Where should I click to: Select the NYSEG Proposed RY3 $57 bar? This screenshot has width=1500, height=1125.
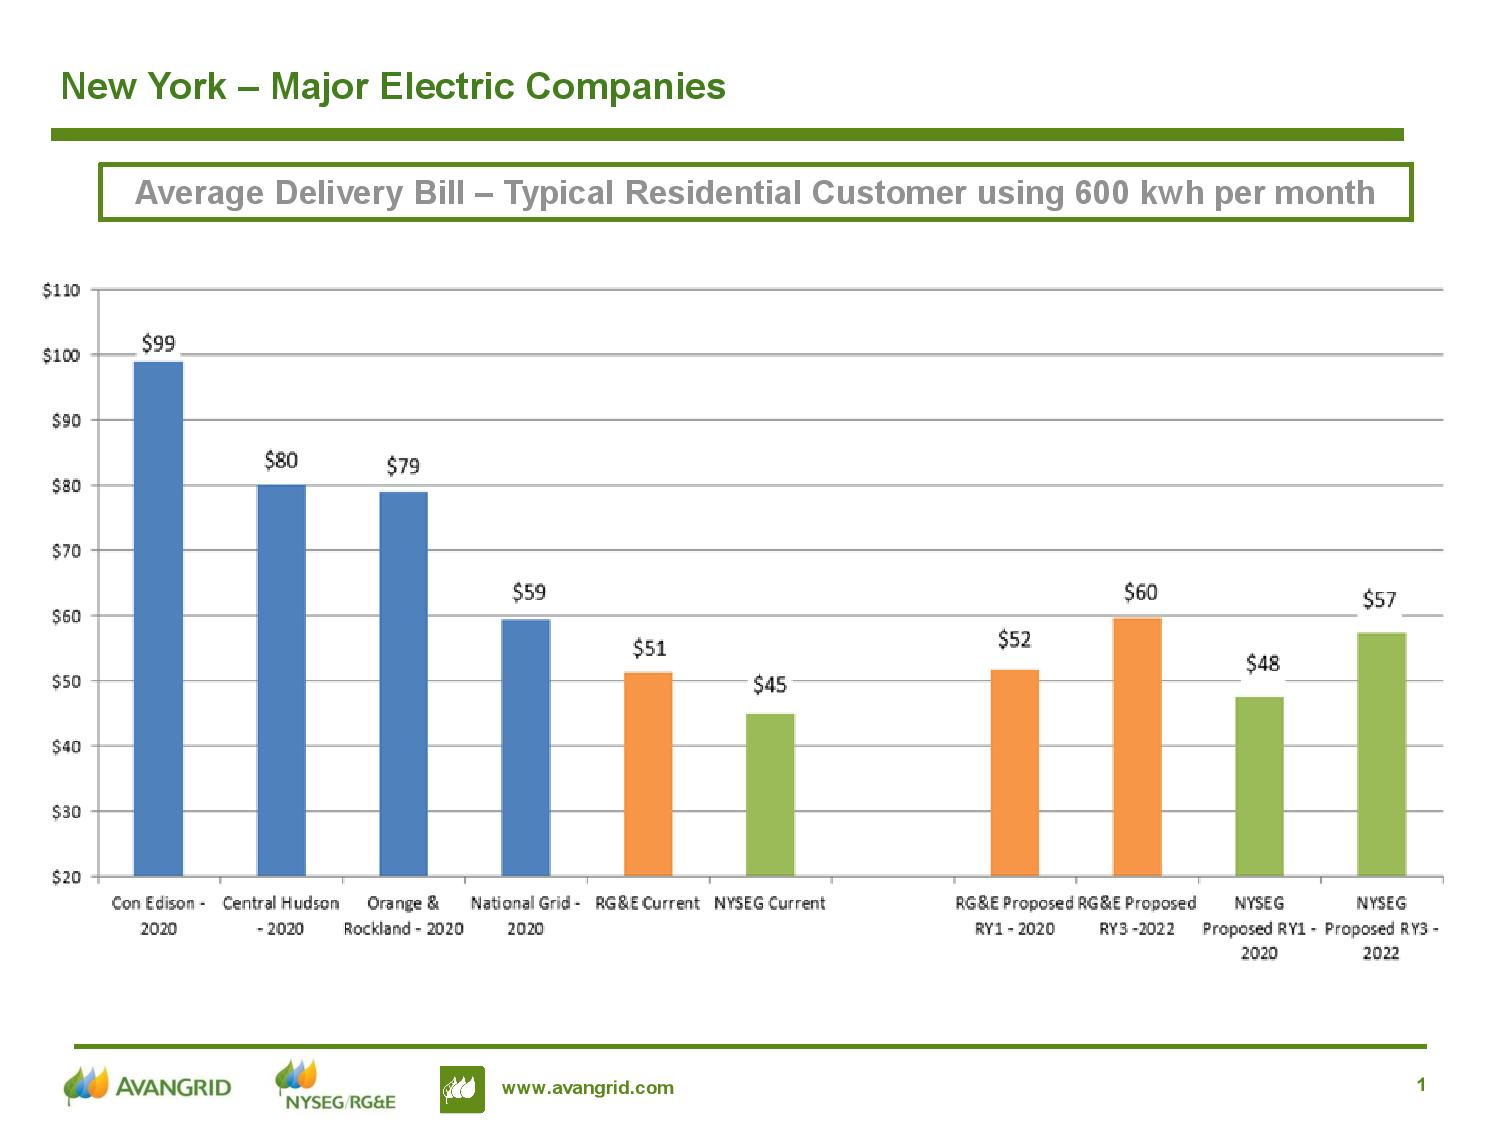pyautogui.click(x=1381, y=755)
